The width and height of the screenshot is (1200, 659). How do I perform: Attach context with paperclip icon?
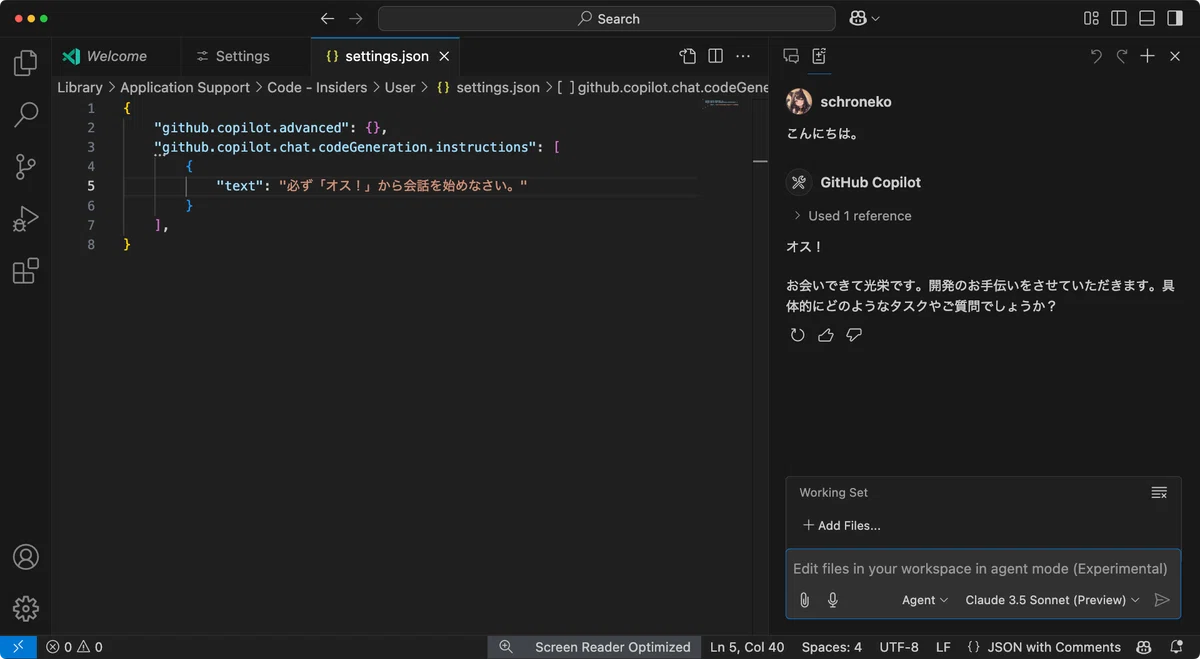pos(804,600)
